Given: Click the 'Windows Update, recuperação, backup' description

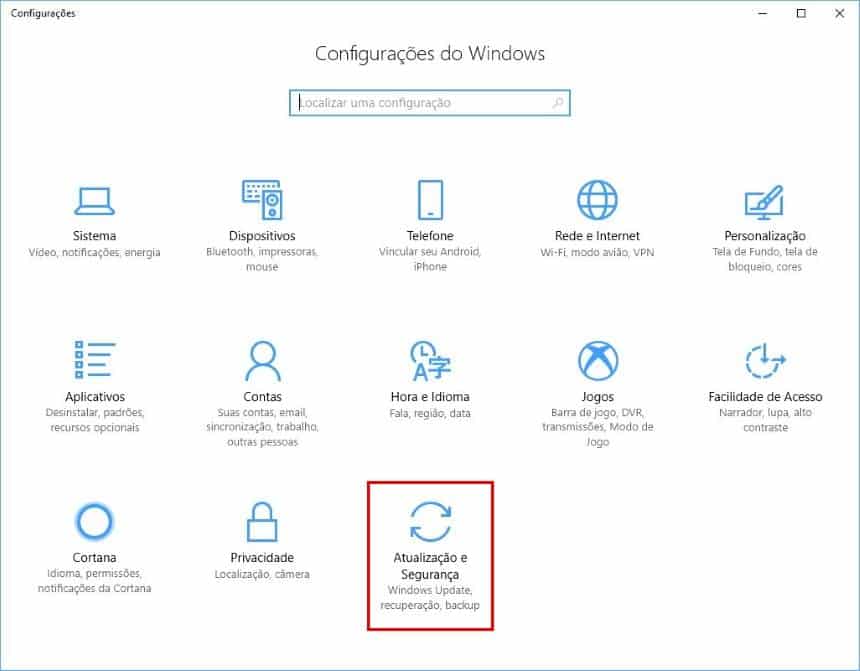Looking at the screenshot, I should (x=430, y=598).
